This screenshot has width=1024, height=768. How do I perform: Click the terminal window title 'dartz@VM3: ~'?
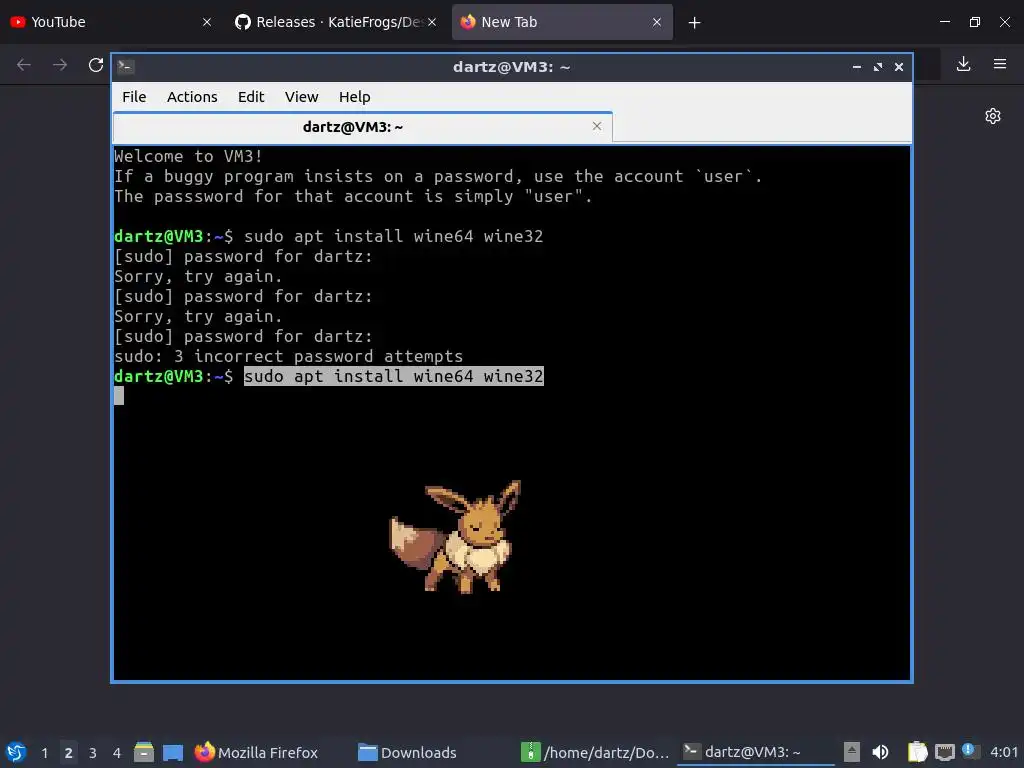[511, 67]
